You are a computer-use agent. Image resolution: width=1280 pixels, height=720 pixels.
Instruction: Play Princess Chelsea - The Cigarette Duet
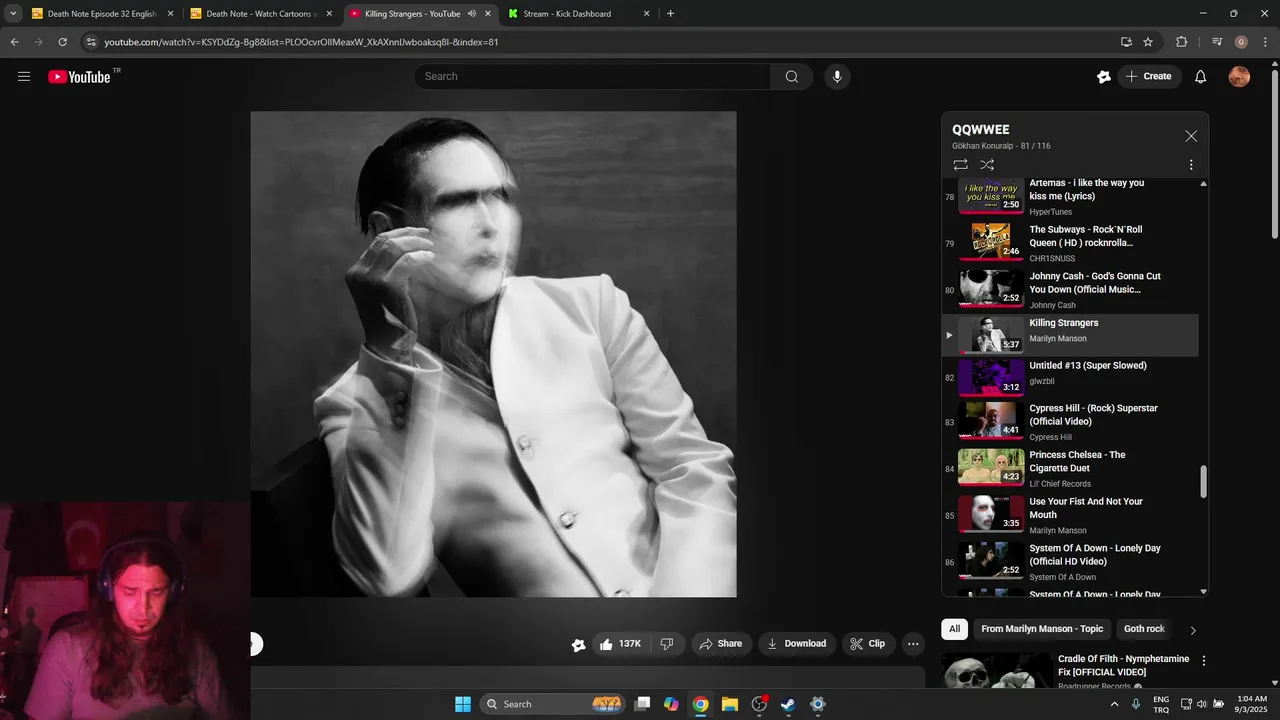click(x=1070, y=468)
